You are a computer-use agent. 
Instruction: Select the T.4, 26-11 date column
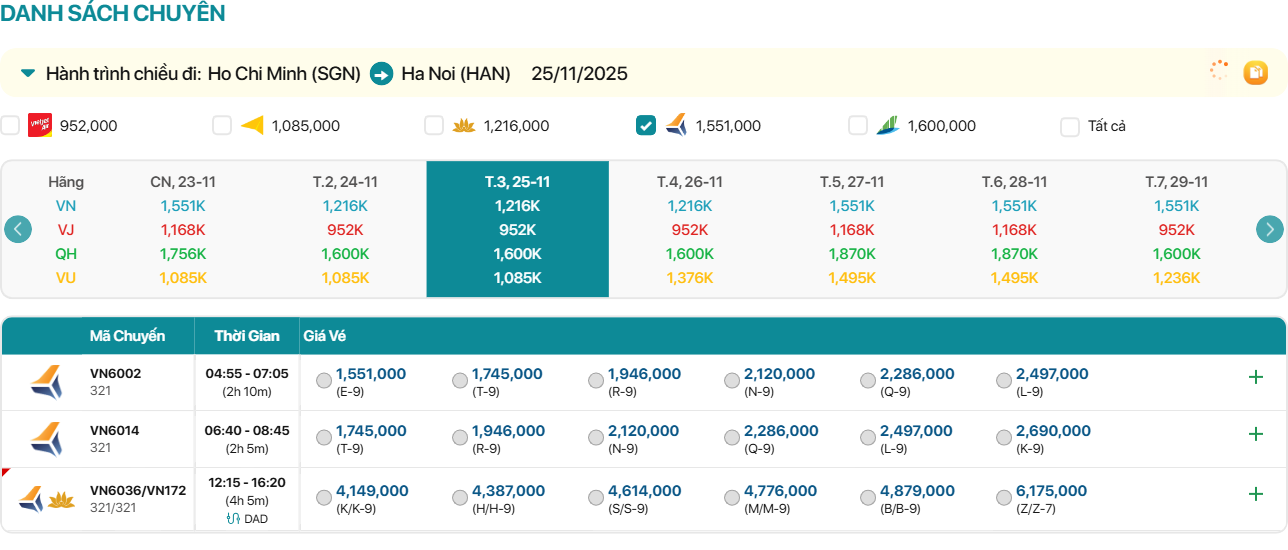click(689, 182)
